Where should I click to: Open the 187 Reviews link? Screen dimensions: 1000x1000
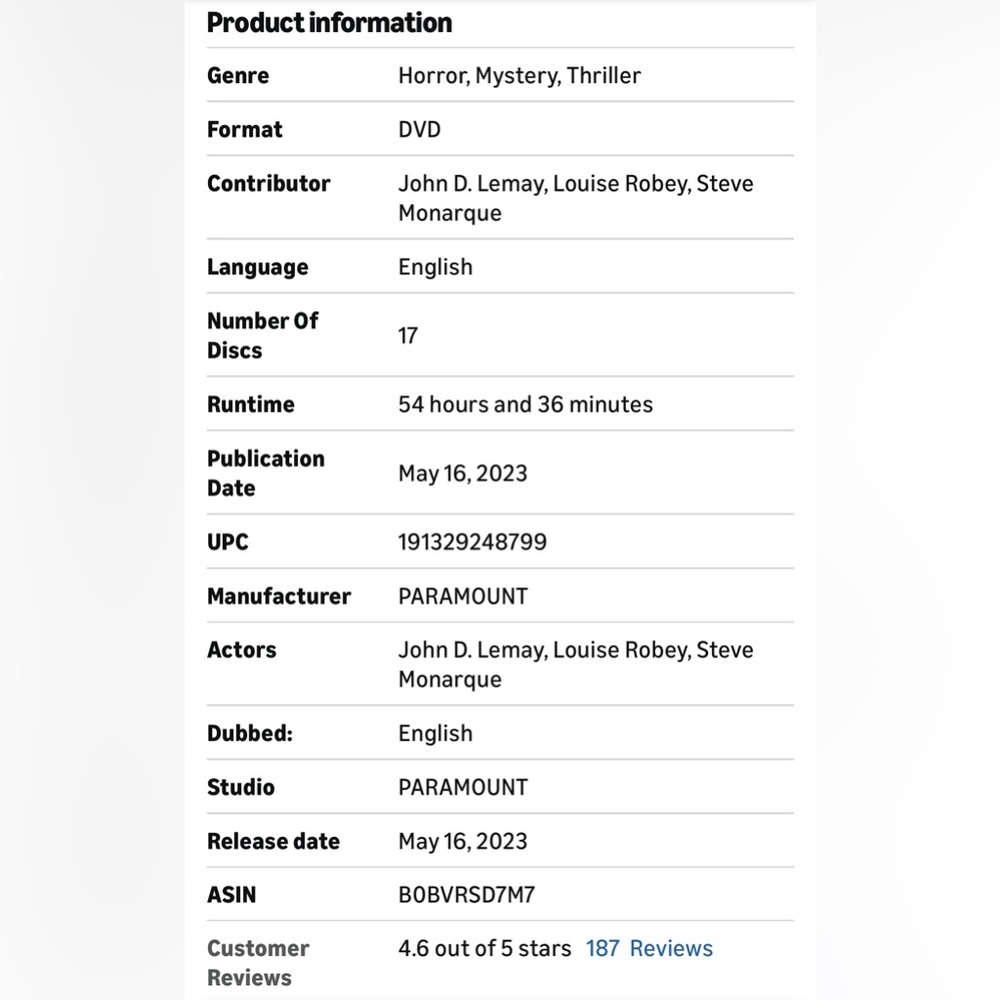coord(649,948)
